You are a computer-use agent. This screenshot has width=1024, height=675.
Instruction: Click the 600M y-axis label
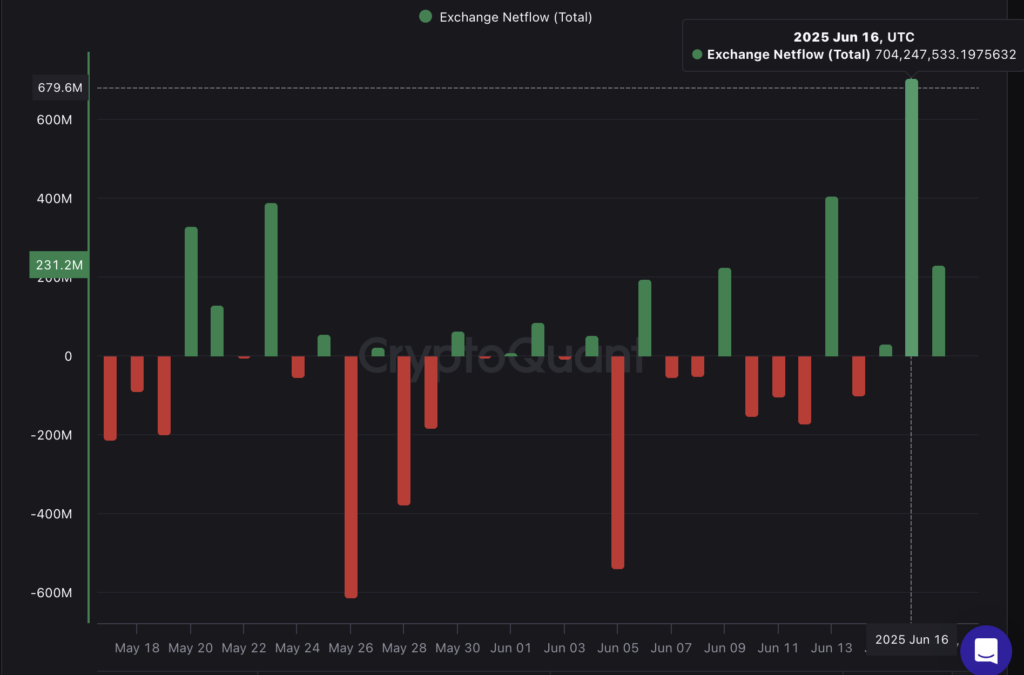pyautogui.click(x=54, y=119)
